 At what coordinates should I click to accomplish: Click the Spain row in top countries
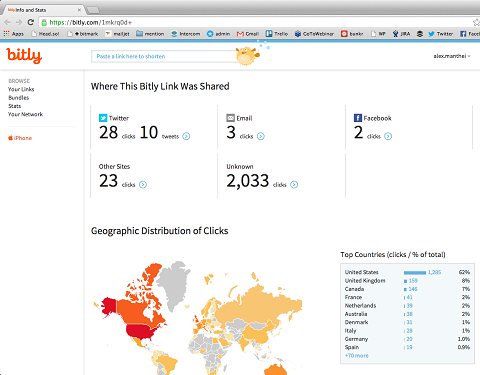pyautogui.click(x=407, y=347)
